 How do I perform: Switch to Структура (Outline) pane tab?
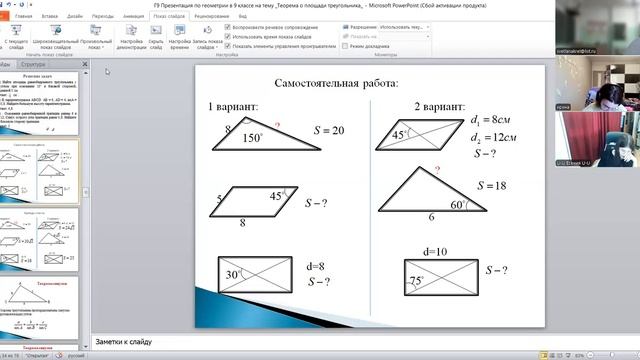(x=33, y=64)
